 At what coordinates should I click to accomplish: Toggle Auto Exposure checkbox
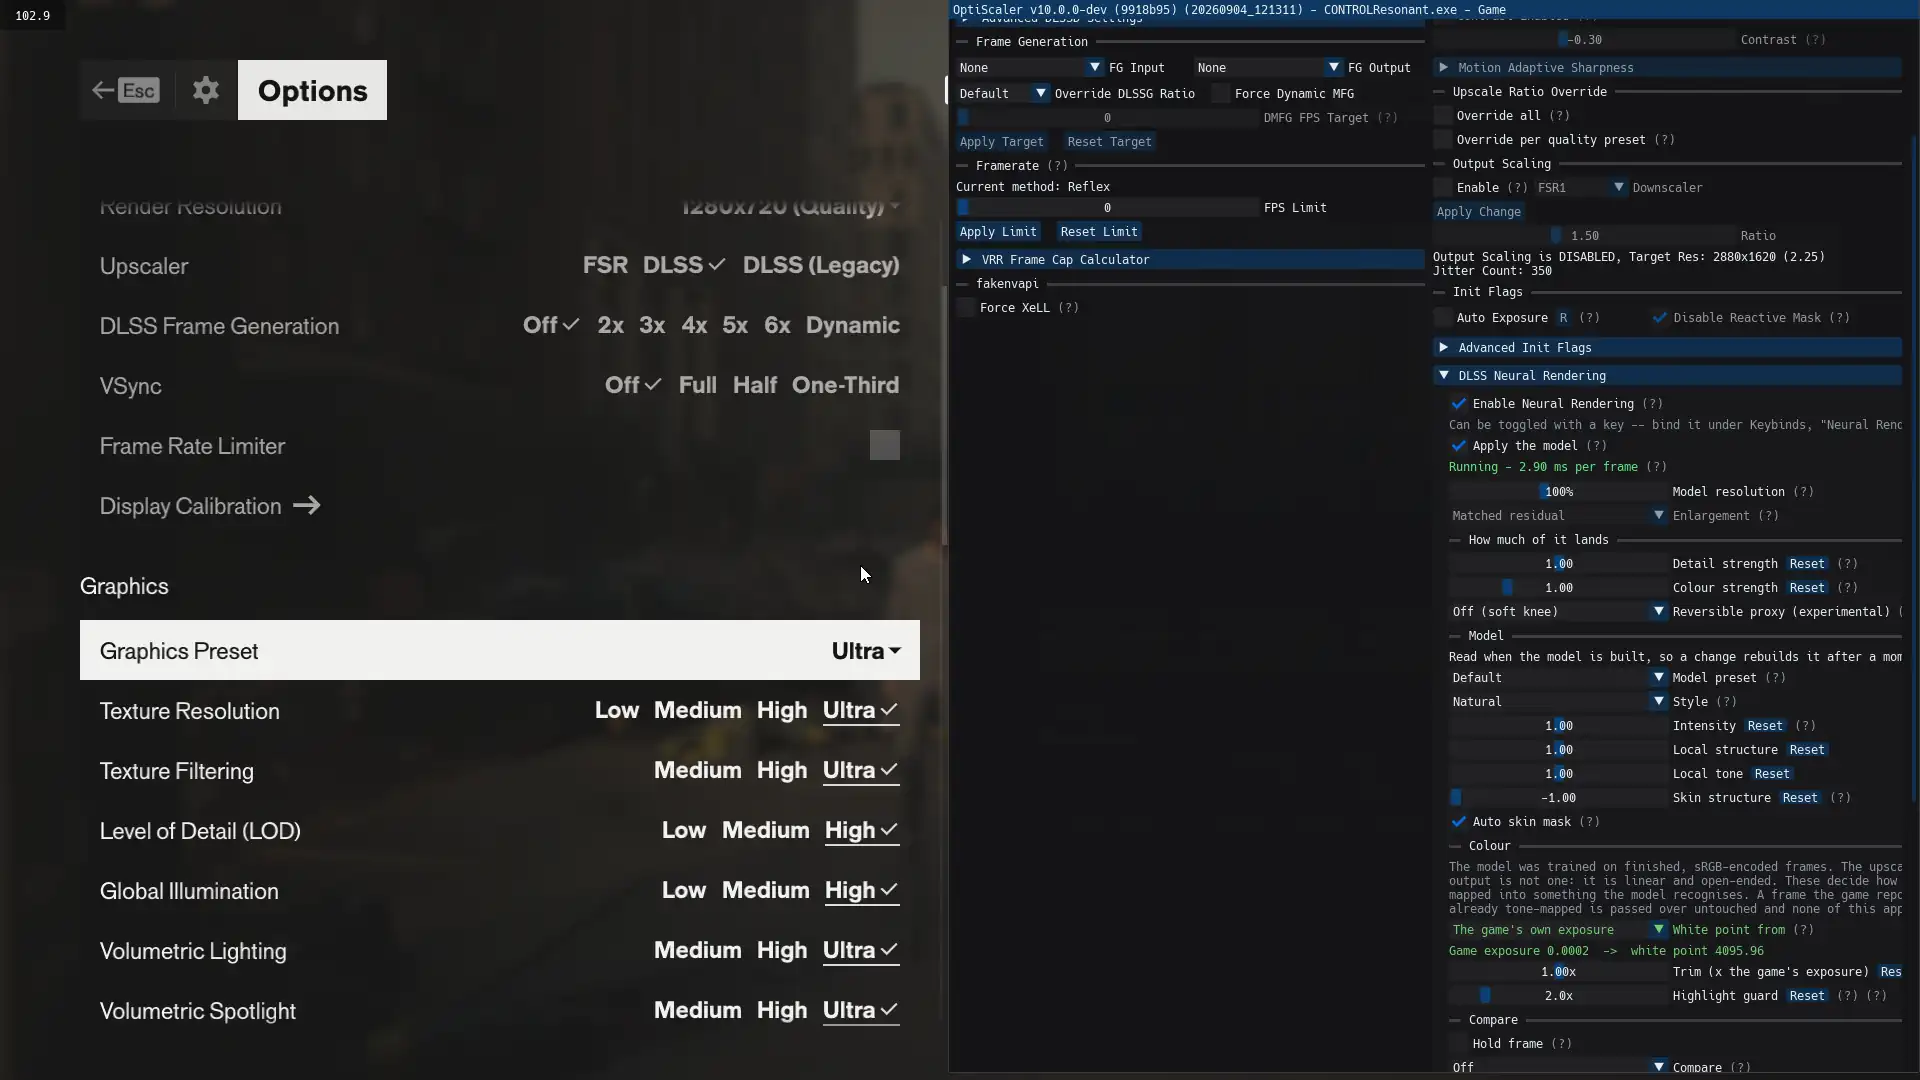(1443, 318)
